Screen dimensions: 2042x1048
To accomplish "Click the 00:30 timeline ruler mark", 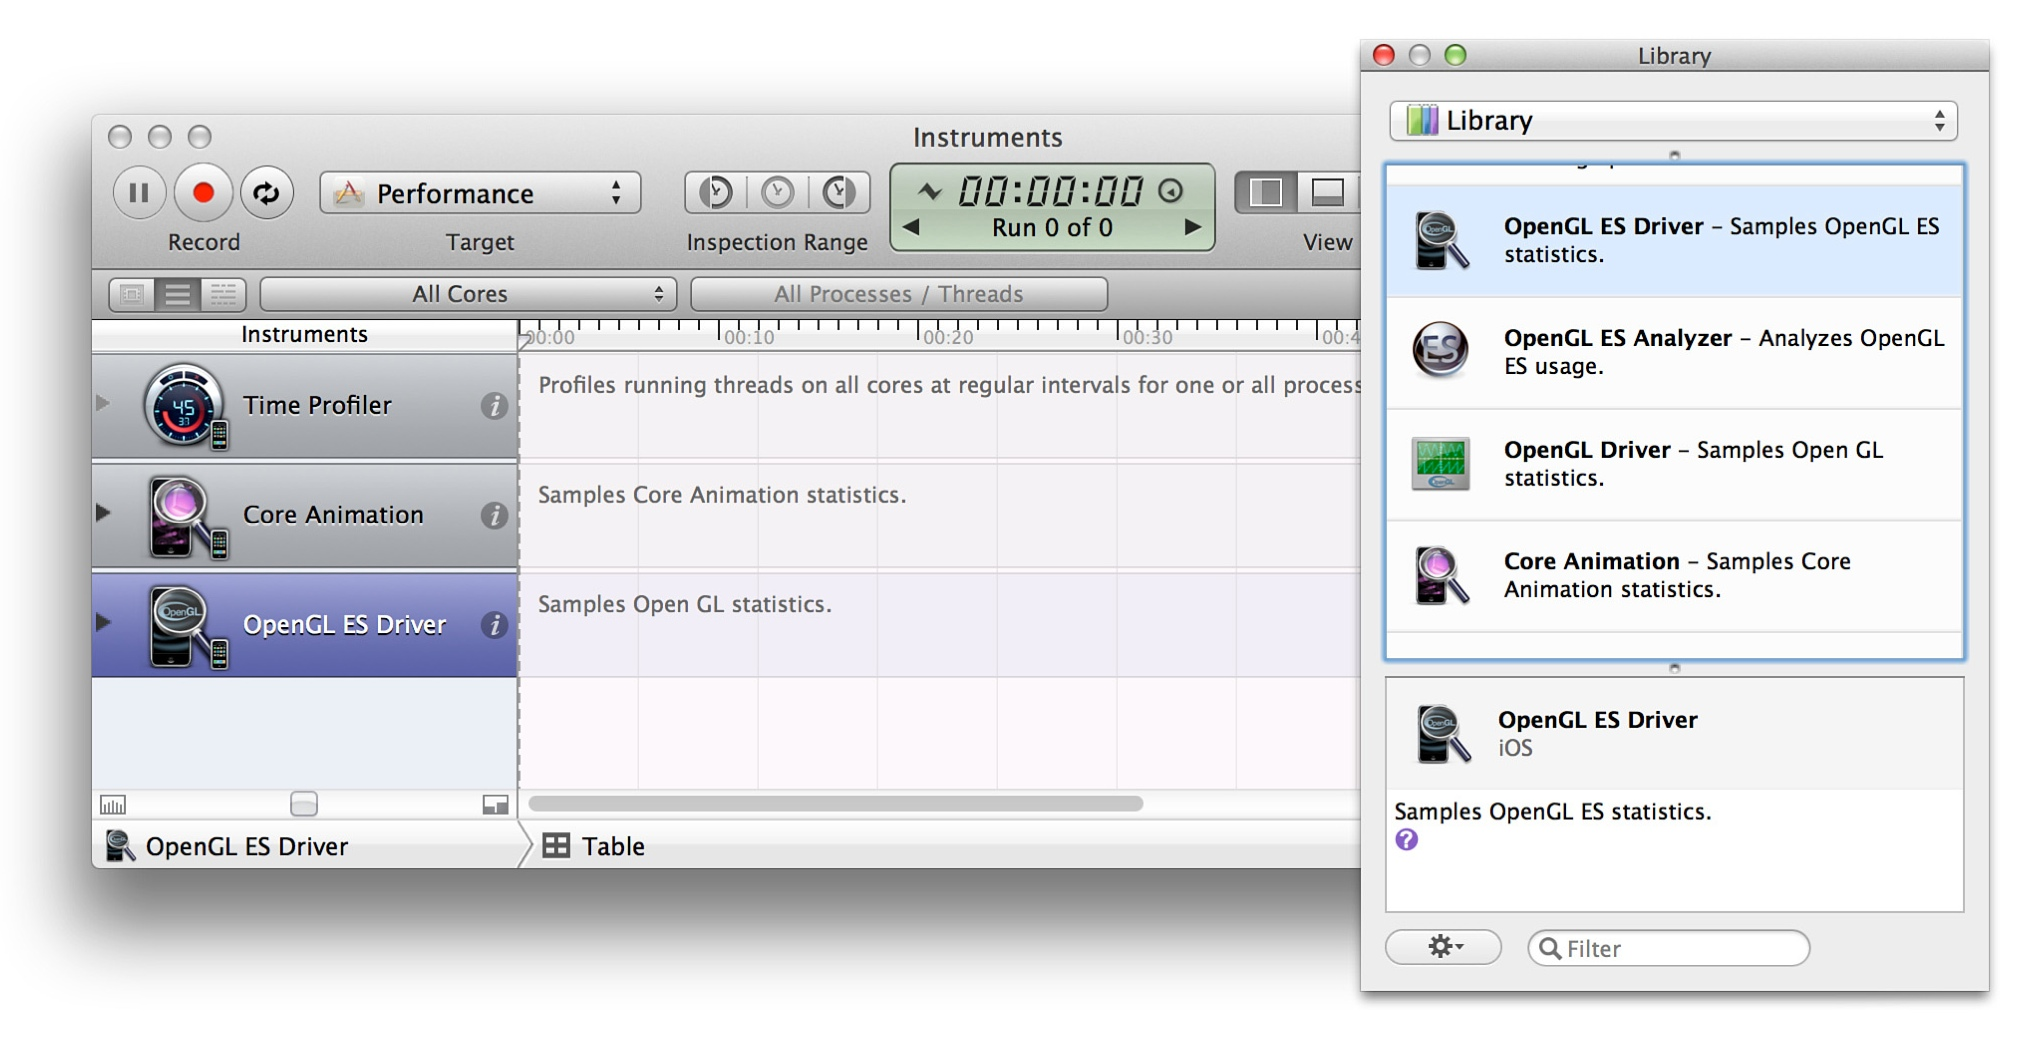I will click(1146, 337).
